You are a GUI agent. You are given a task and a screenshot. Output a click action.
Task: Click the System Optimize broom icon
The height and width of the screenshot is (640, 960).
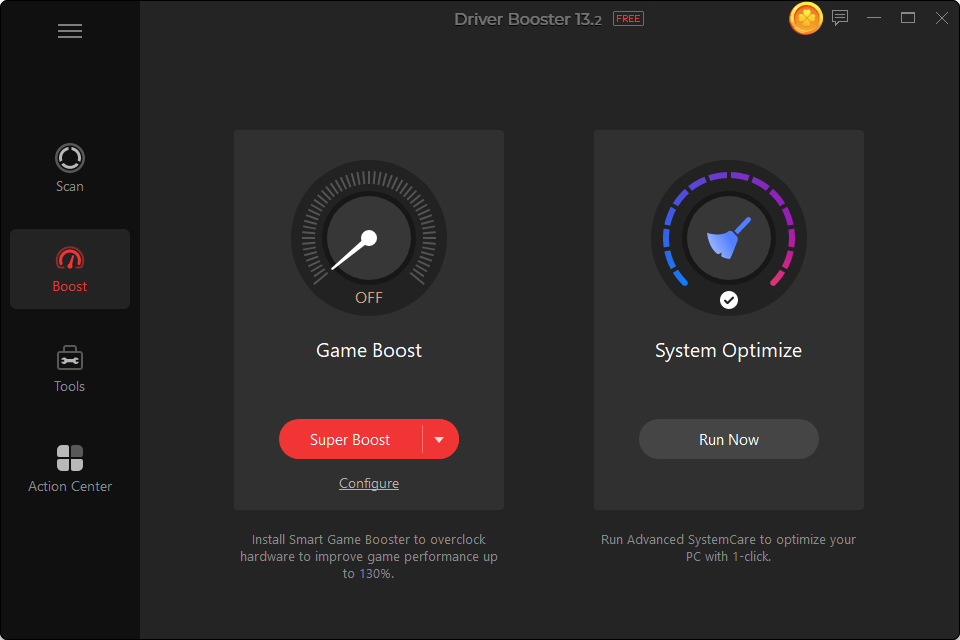[x=728, y=241]
